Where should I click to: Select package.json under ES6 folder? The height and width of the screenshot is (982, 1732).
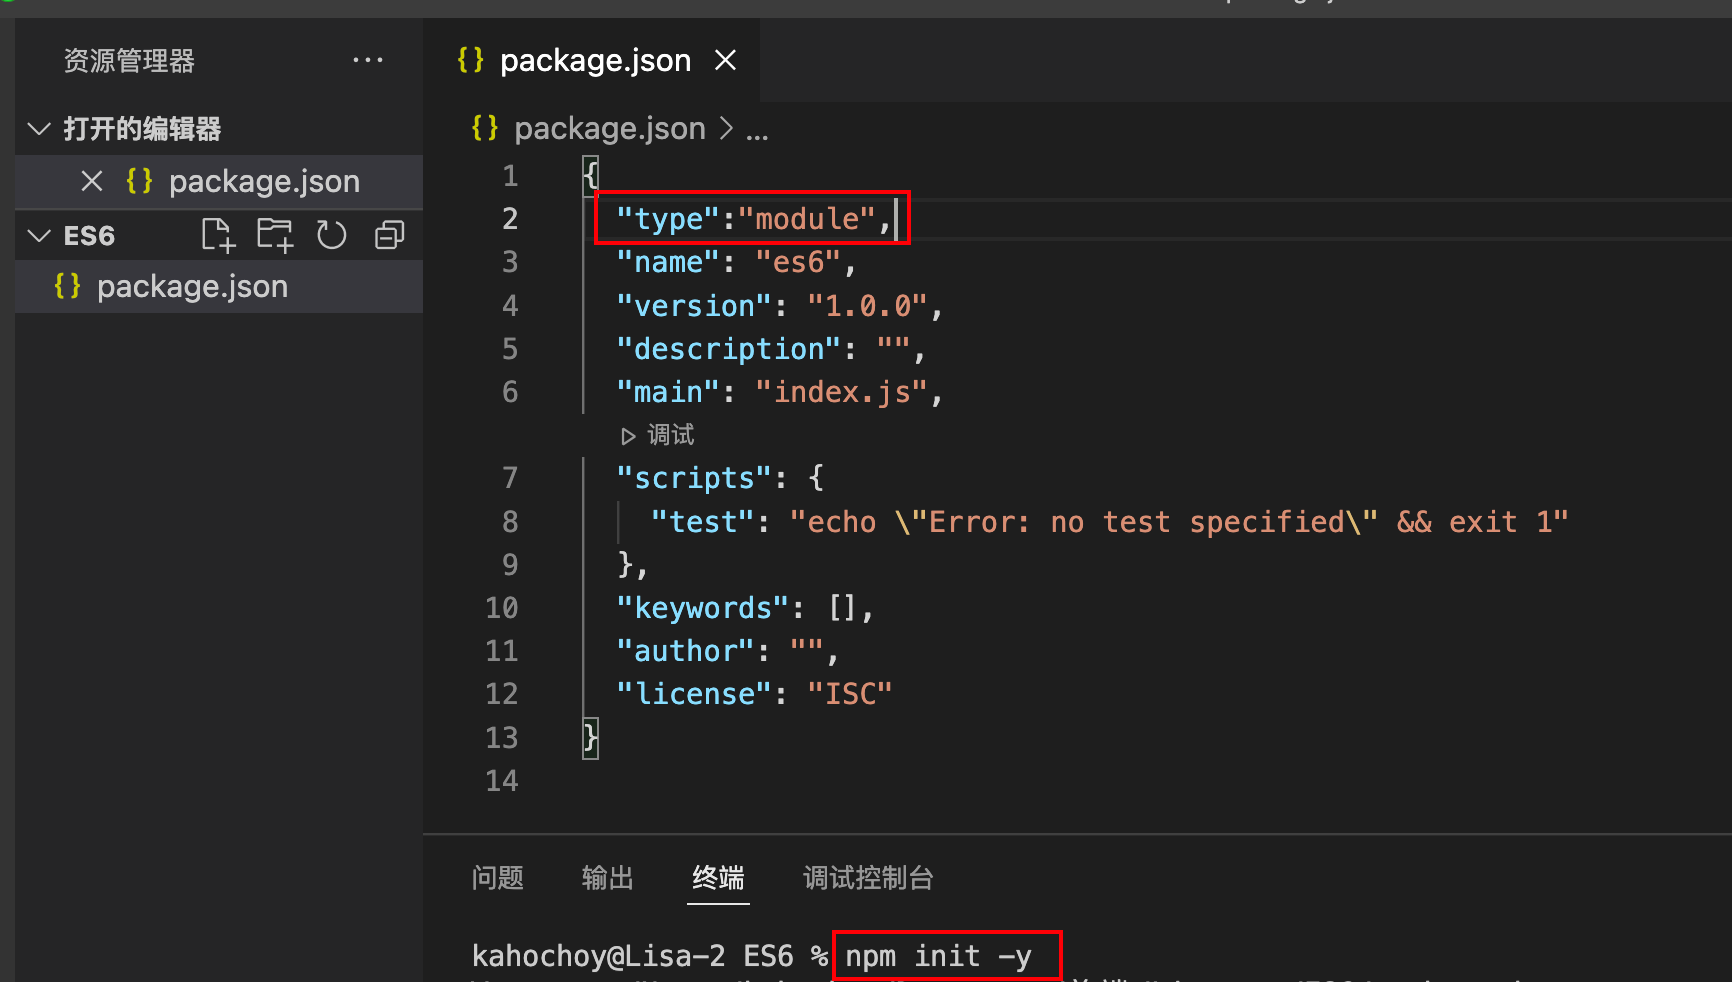pyautogui.click(x=219, y=287)
